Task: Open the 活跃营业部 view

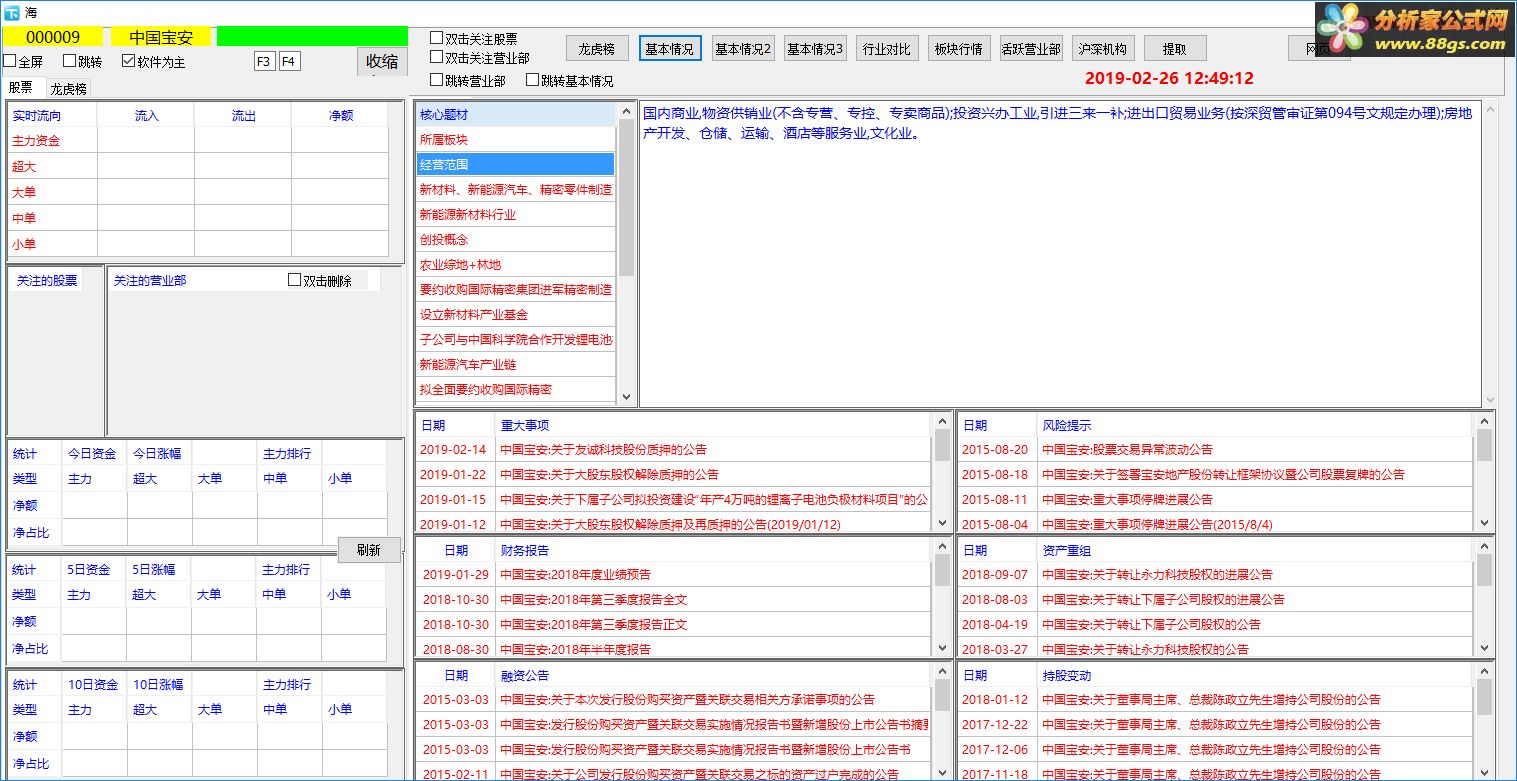Action: pyautogui.click(x=1031, y=48)
